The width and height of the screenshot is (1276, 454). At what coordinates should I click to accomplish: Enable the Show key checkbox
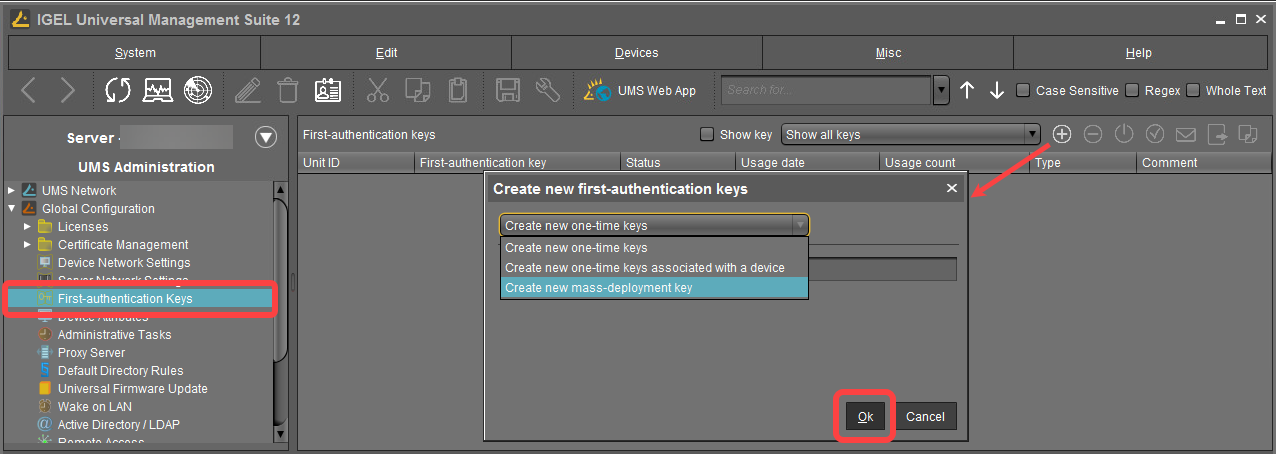pos(707,134)
